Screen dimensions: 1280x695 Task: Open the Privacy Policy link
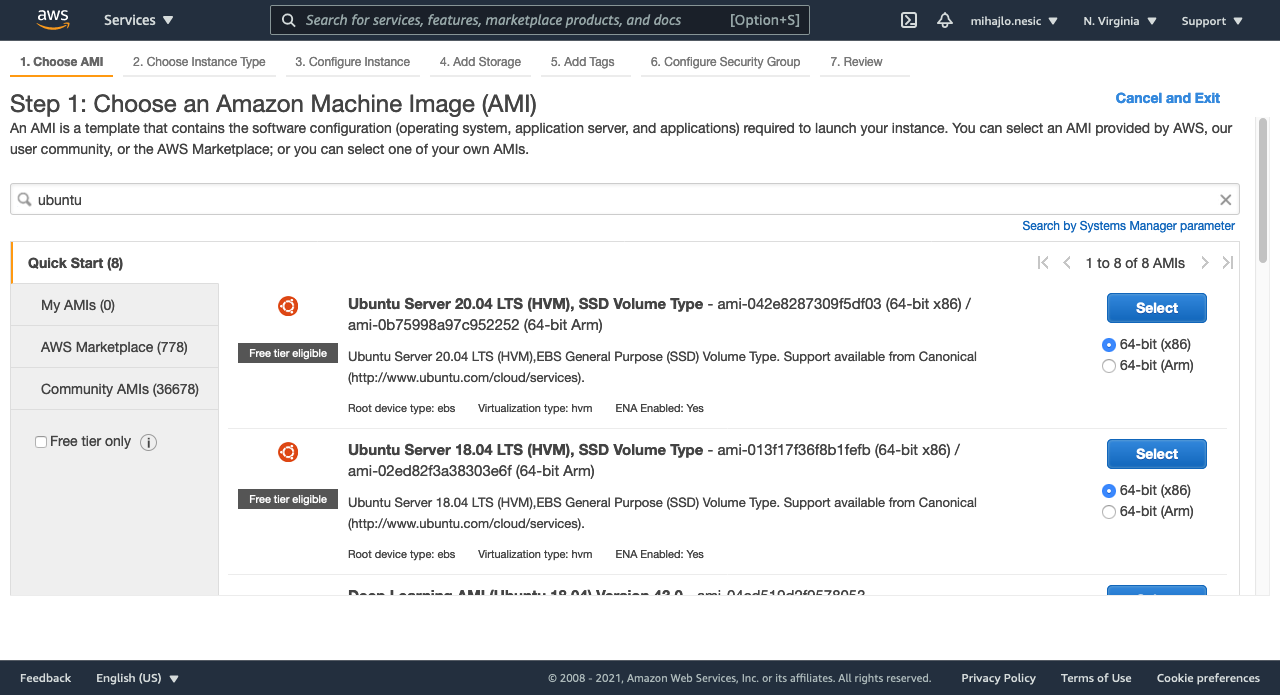pos(998,678)
